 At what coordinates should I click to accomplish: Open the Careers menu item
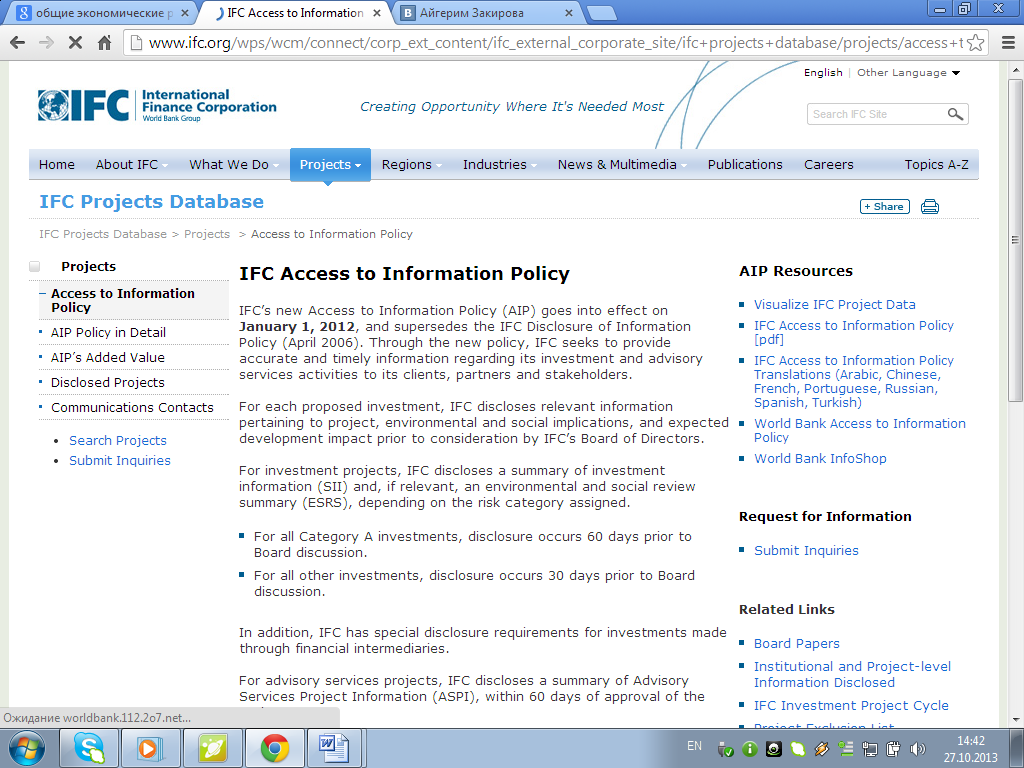tap(829, 165)
